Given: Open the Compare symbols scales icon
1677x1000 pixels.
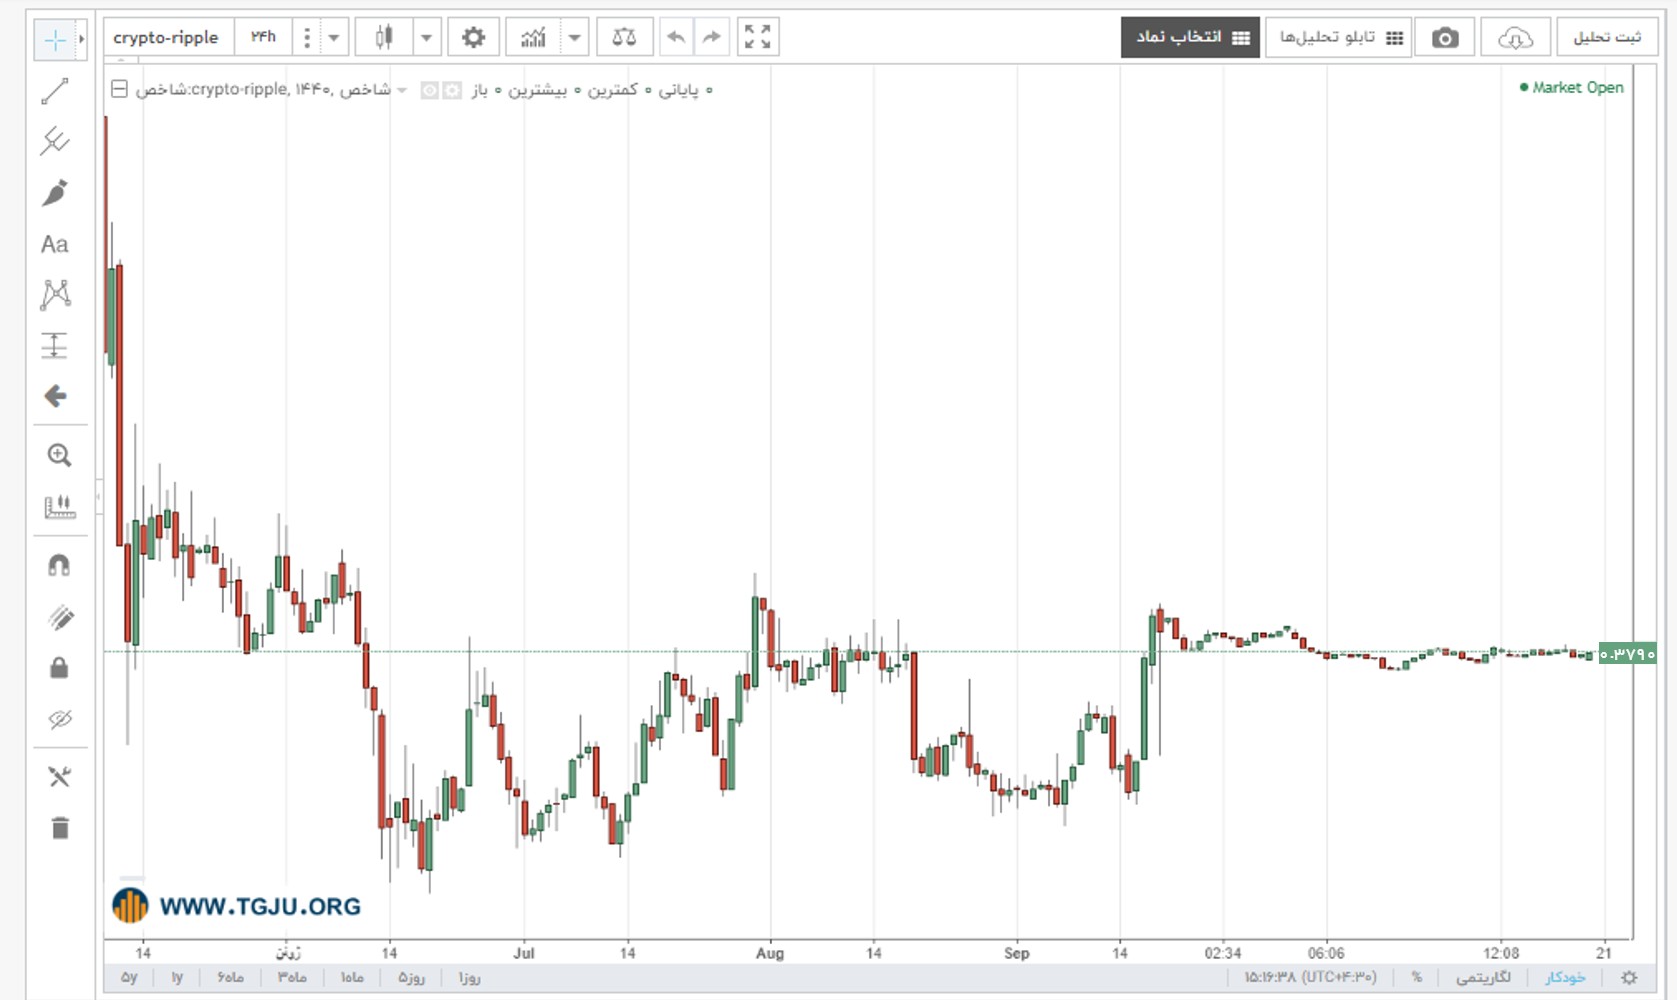Looking at the screenshot, I should coord(624,38).
